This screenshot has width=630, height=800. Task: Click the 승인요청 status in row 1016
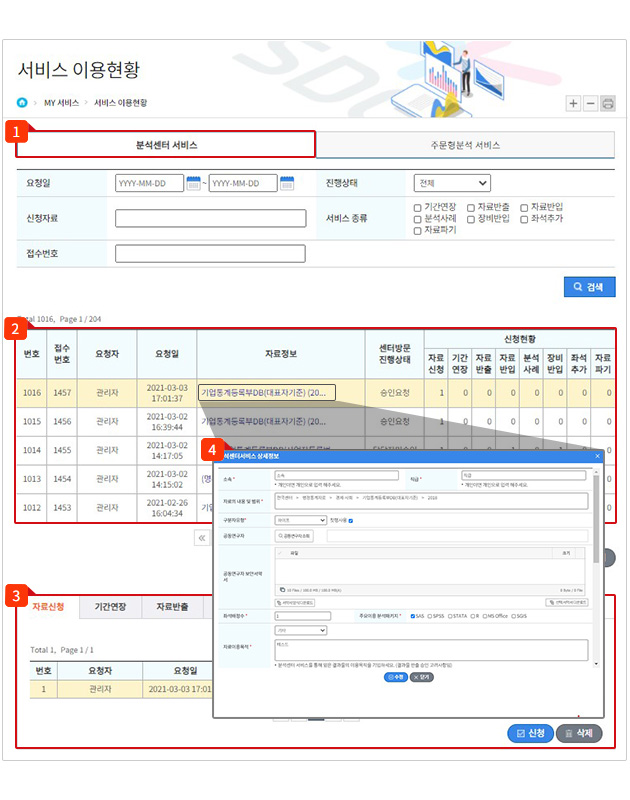tap(395, 393)
